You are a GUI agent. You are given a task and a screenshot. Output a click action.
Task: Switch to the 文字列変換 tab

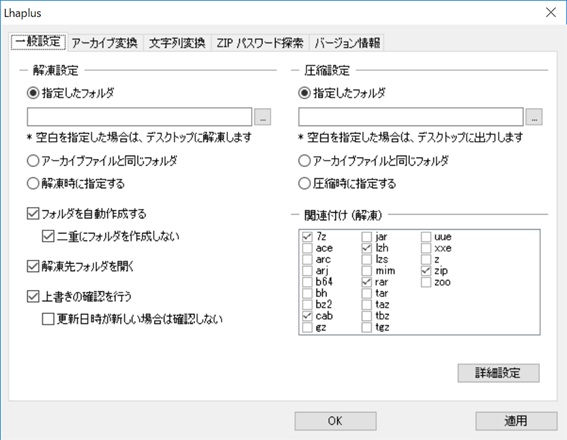click(x=177, y=43)
